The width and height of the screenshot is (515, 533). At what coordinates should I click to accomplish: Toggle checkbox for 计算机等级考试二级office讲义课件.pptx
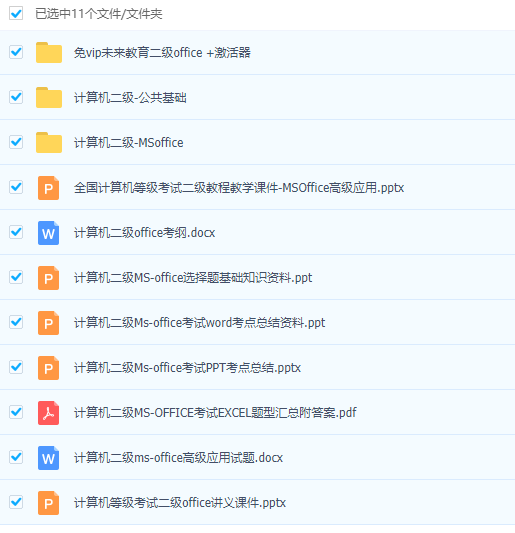(x=16, y=502)
